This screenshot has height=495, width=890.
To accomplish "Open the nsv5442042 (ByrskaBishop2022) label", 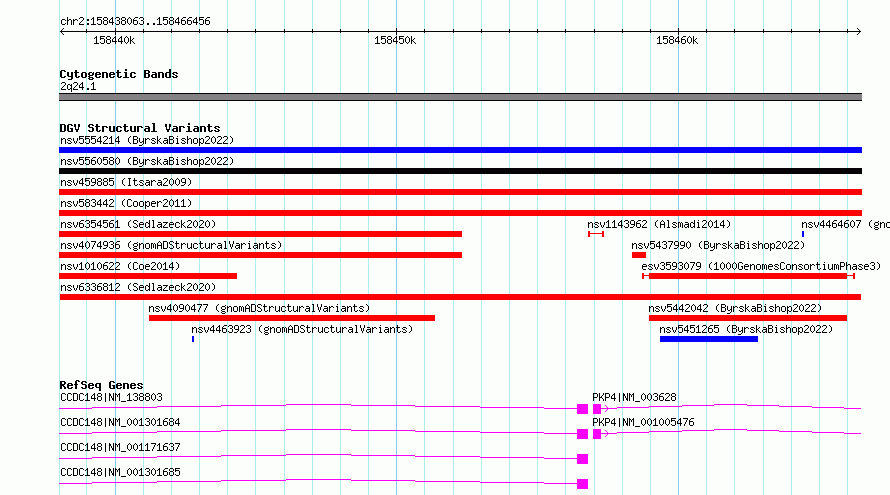I will (735, 308).
